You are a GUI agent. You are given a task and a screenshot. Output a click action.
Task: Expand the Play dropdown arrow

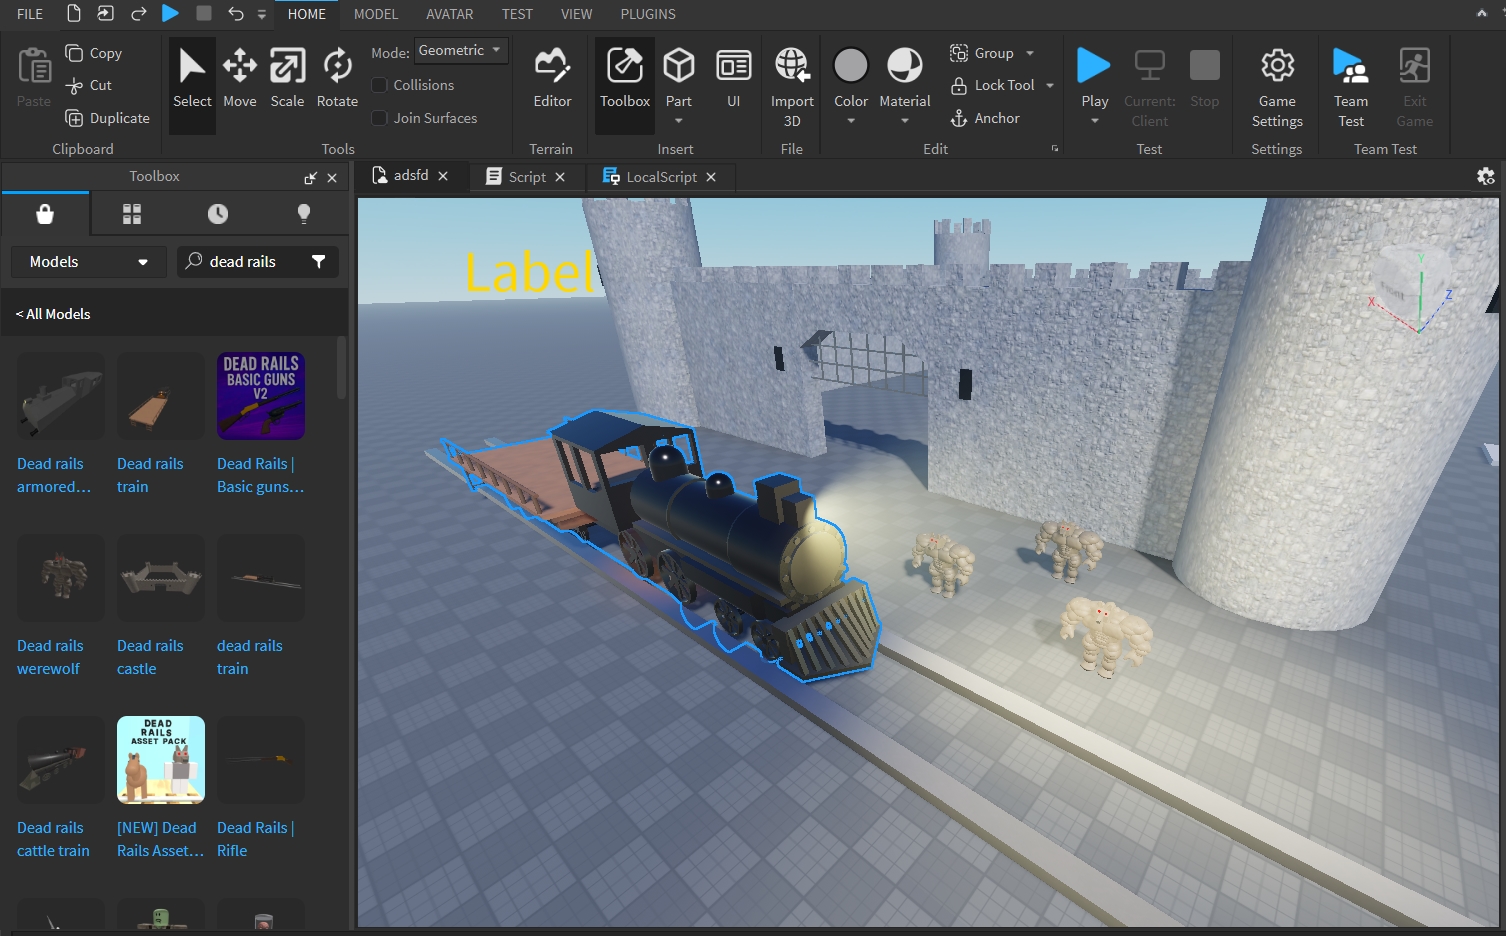click(x=1095, y=122)
